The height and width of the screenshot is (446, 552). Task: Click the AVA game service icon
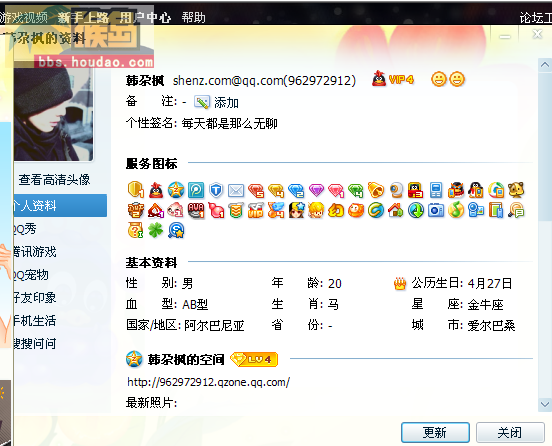[x=196, y=211]
